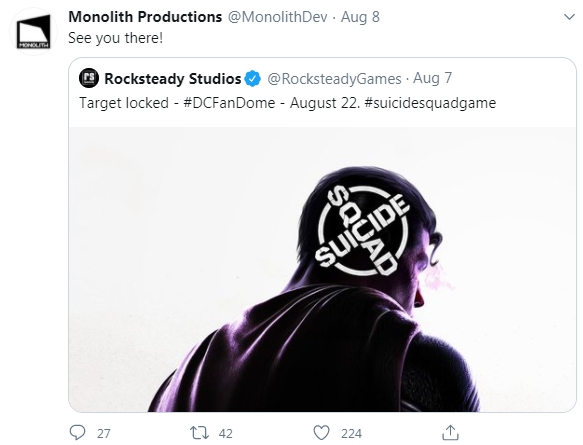This screenshot has height=445, width=583.
Task: Visit the @MonolithDev handle
Action: [x=277, y=17]
